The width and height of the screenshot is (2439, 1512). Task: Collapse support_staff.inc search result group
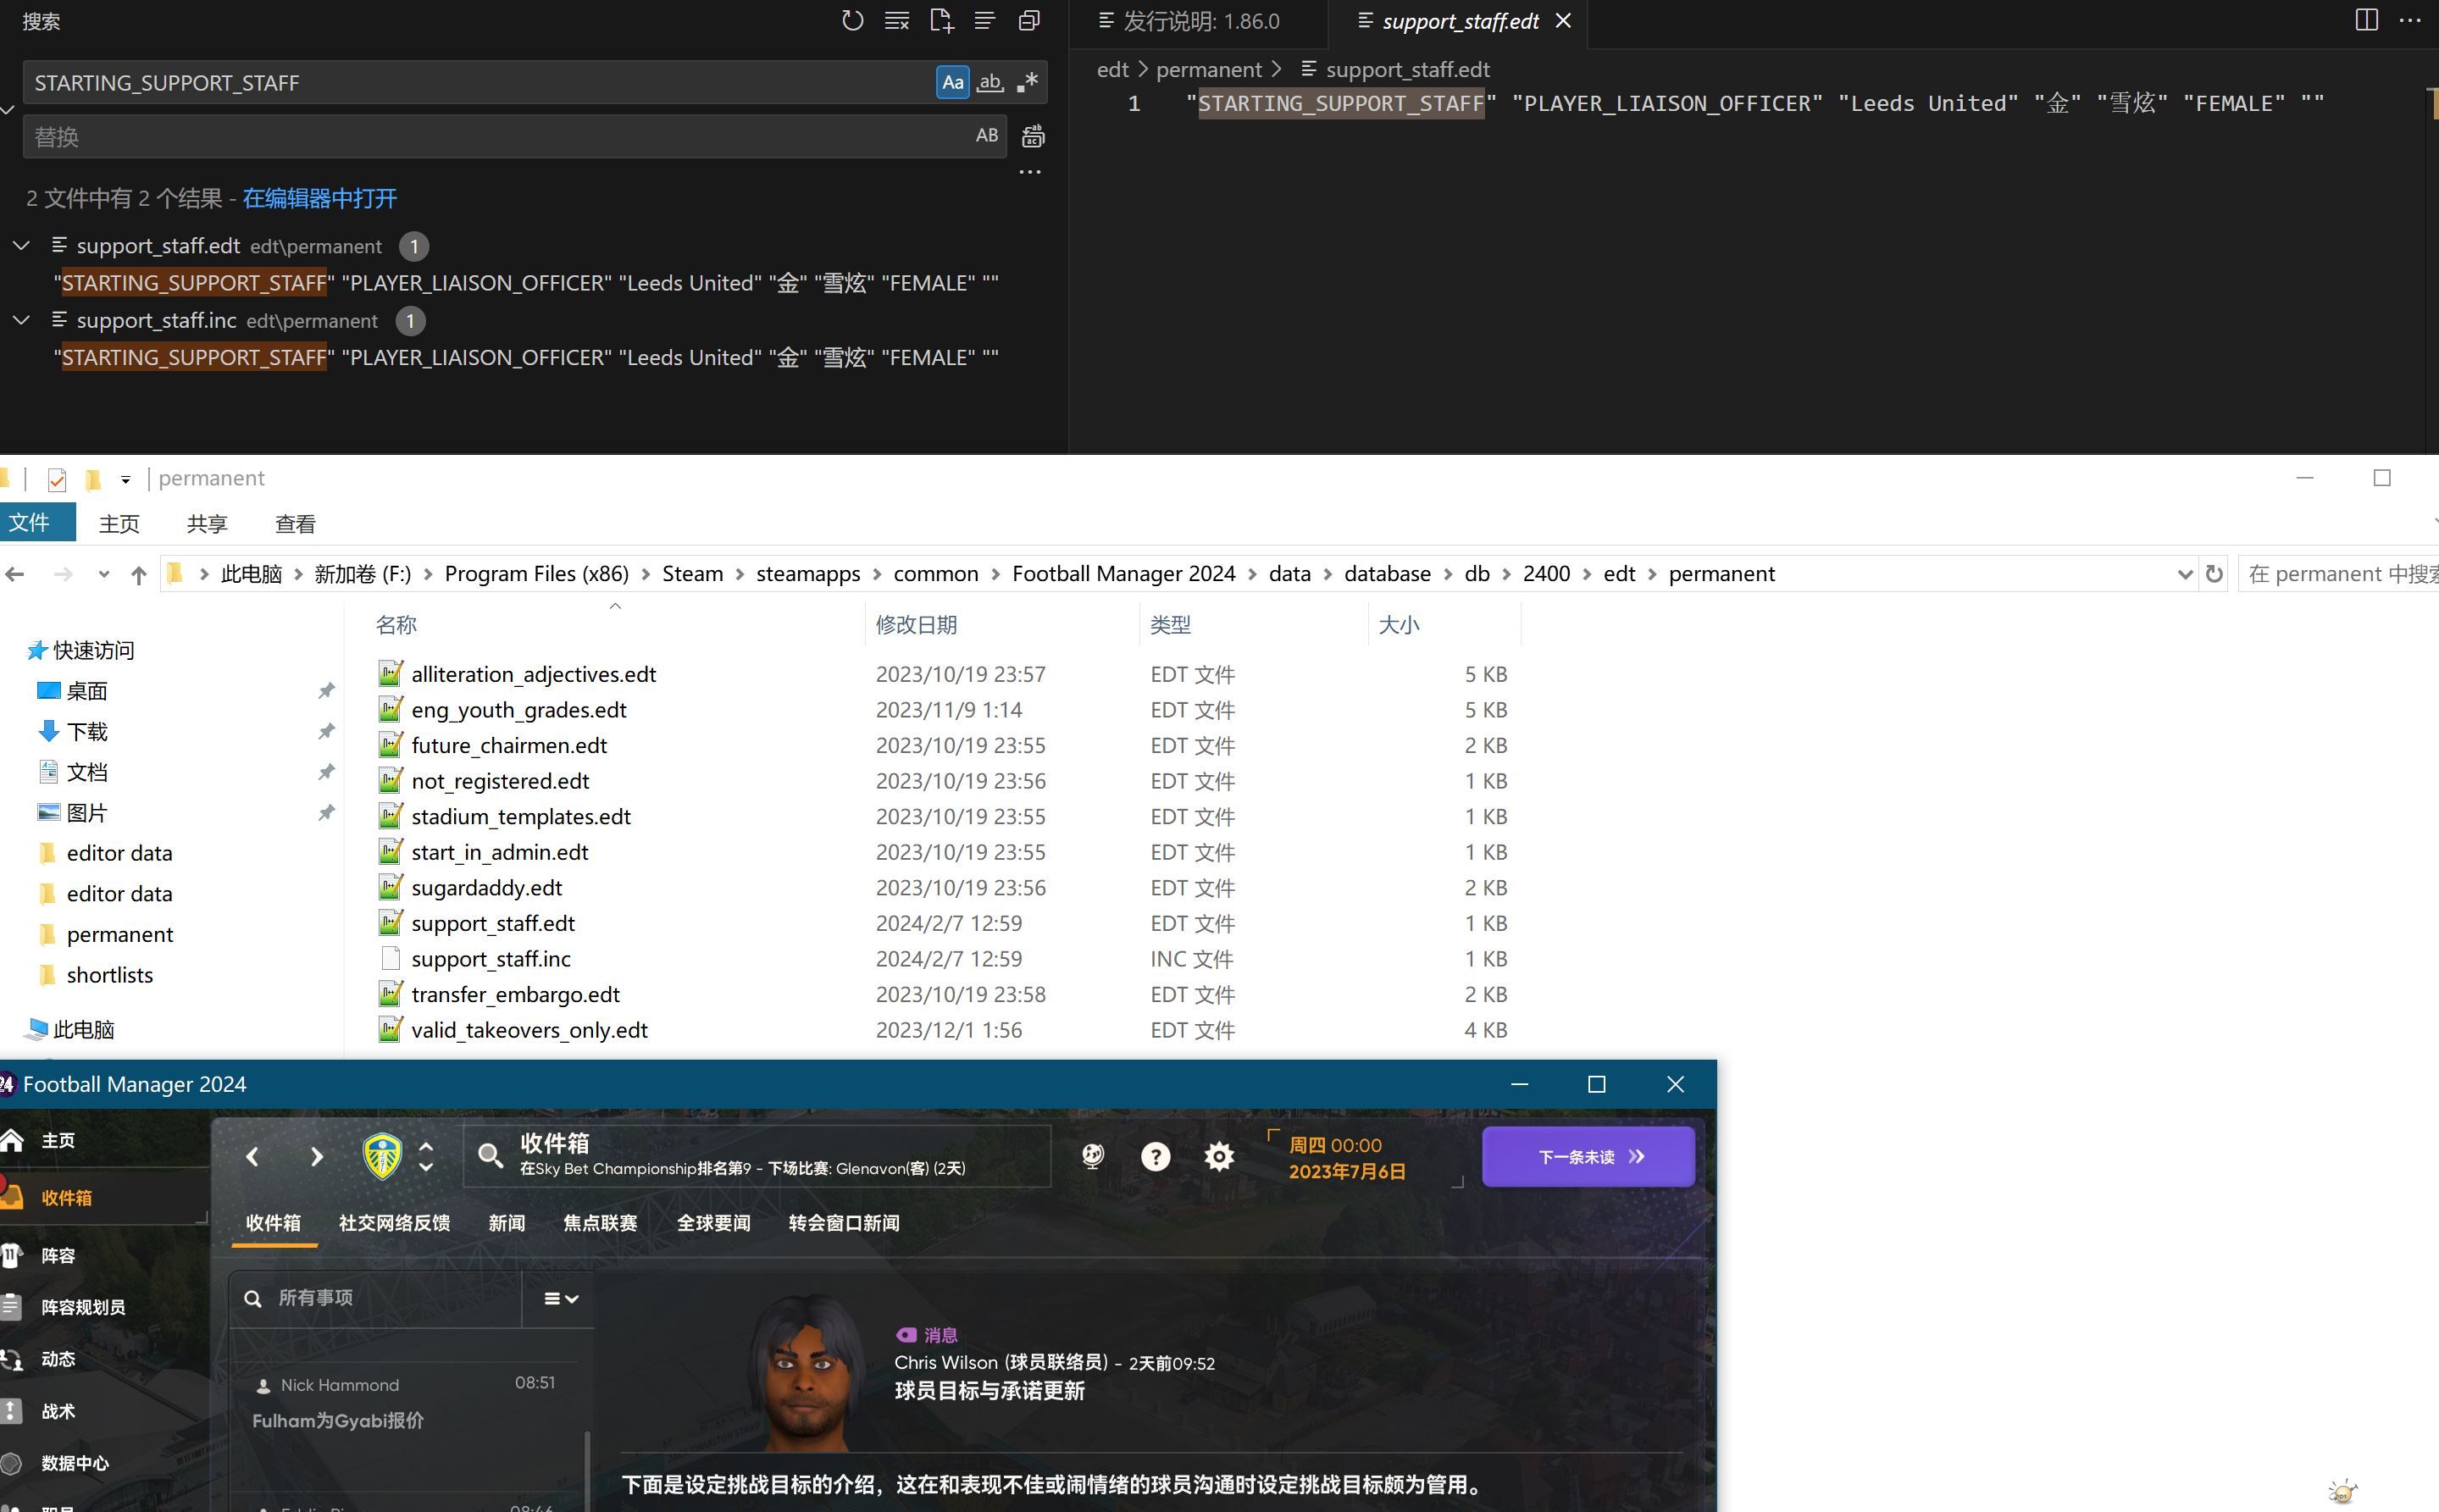[x=21, y=320]
